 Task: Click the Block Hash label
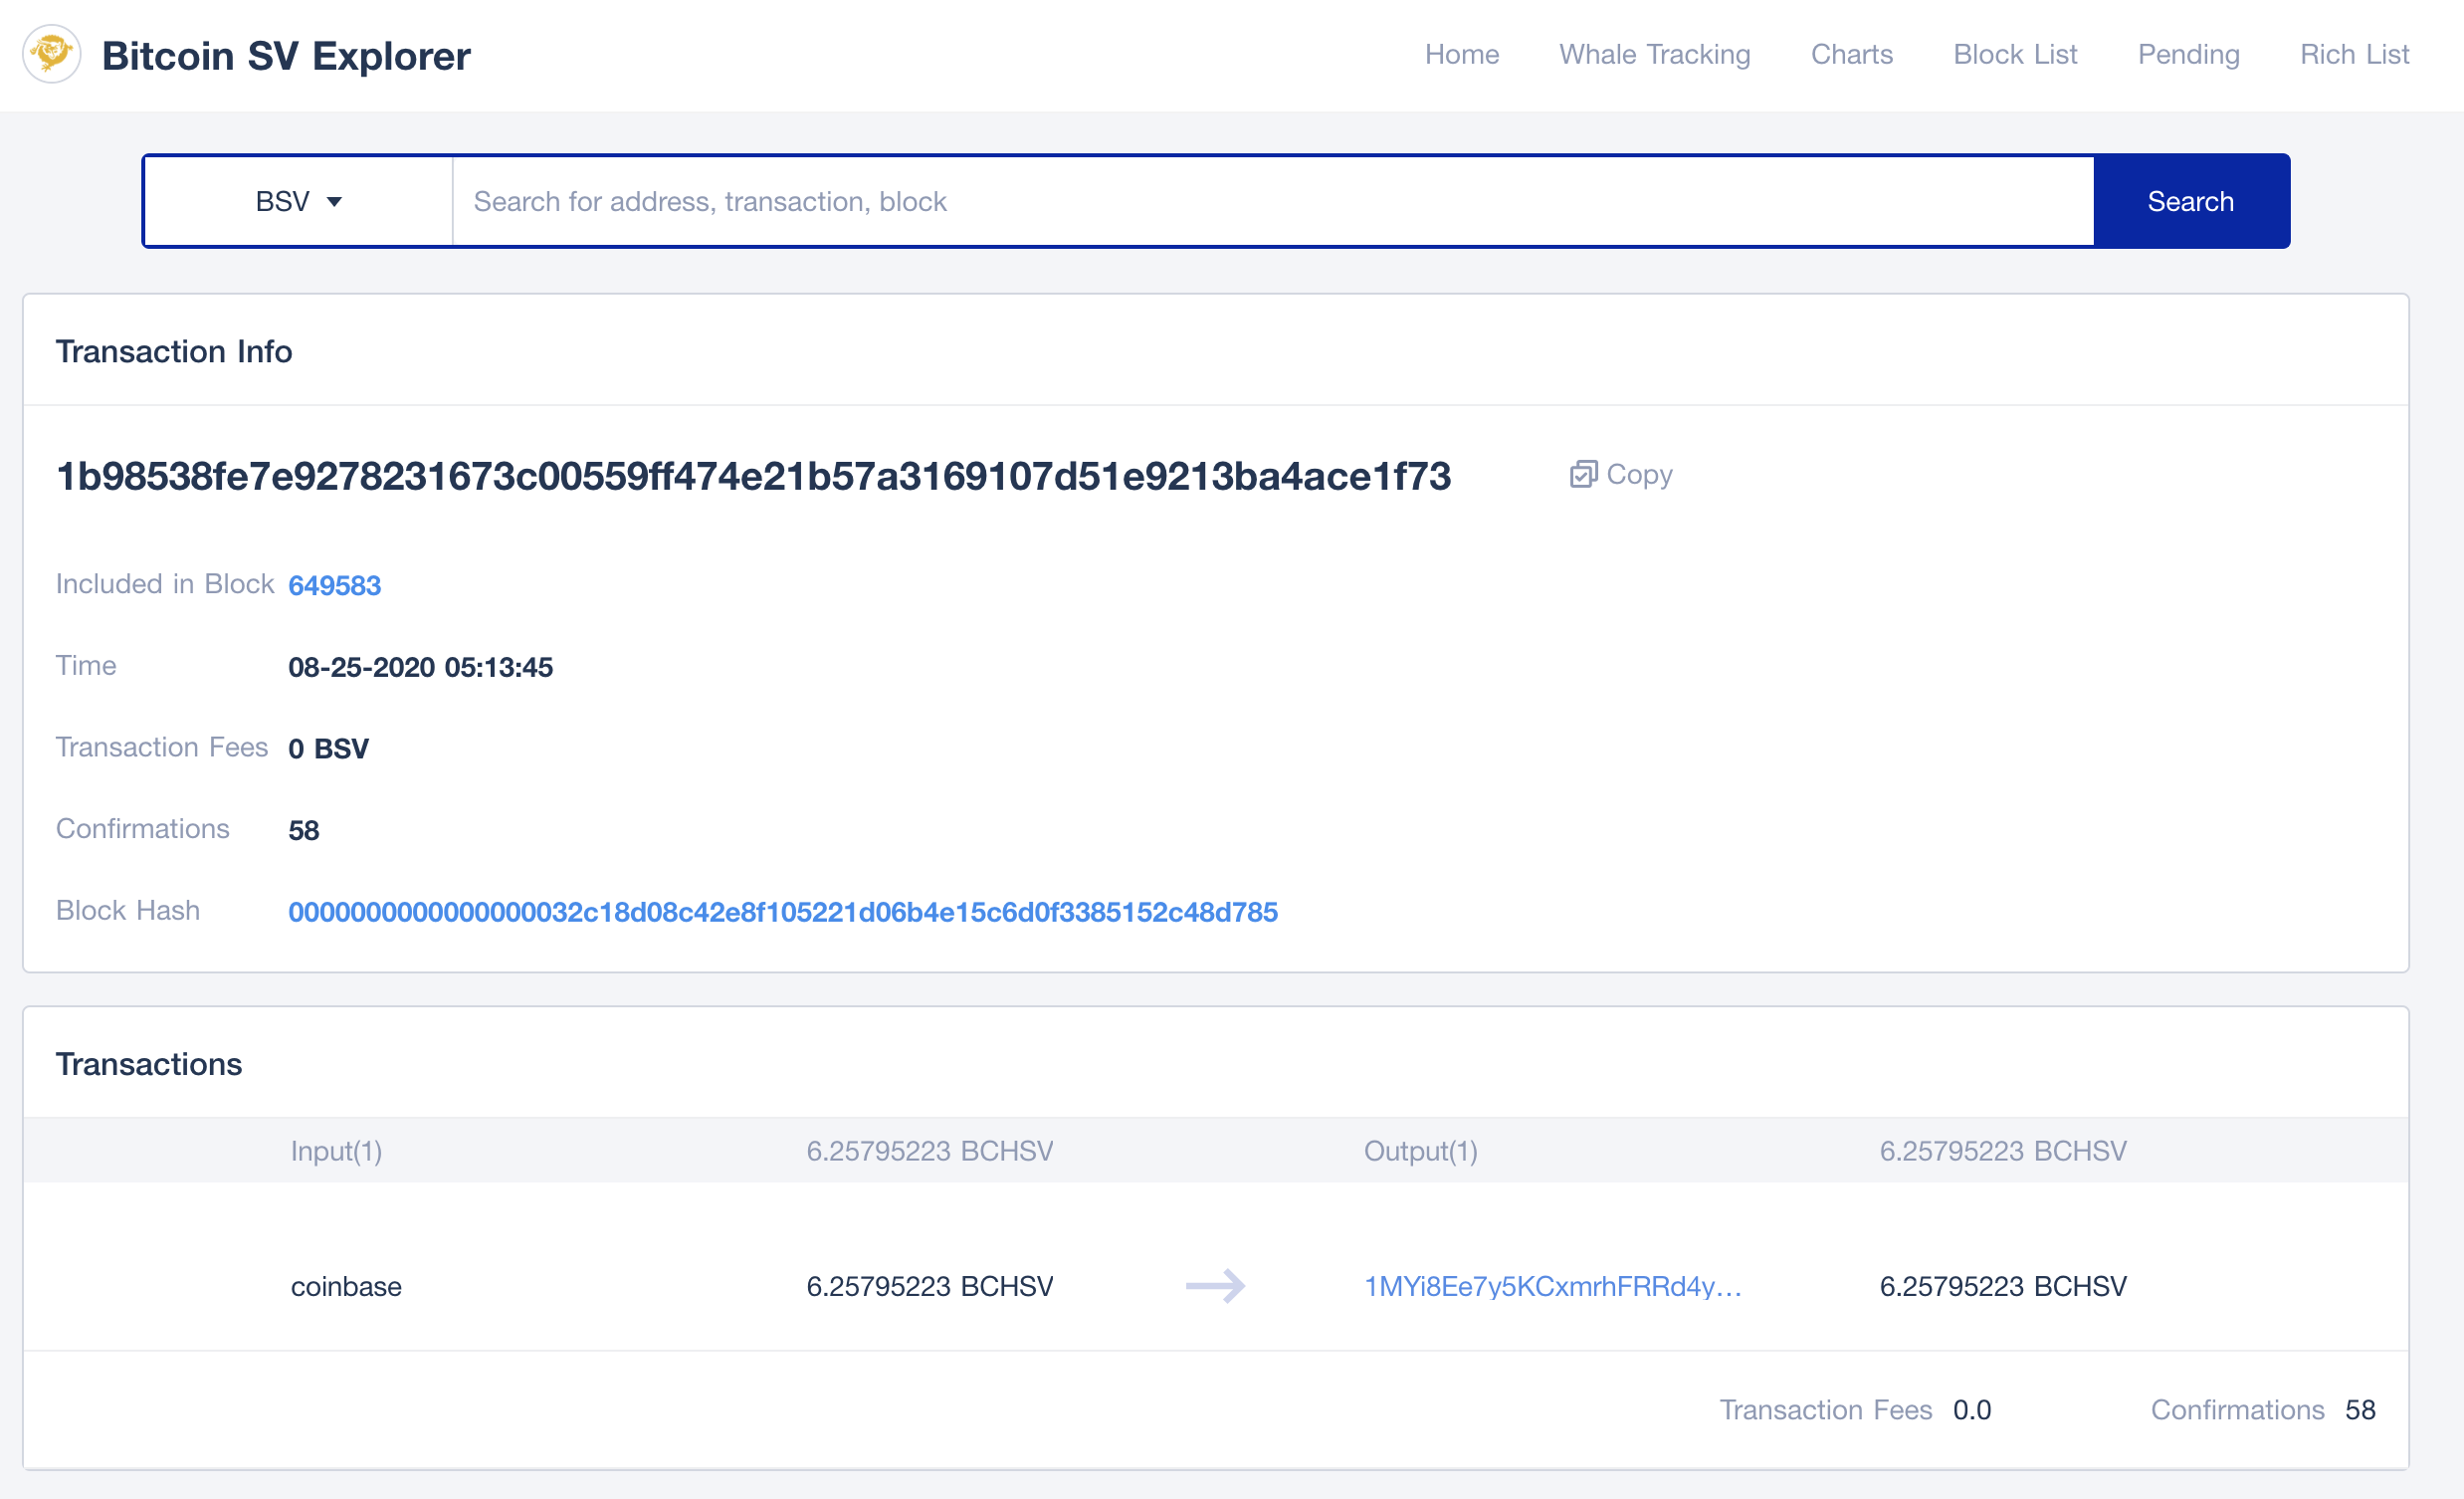pyautogui.click(x=128, y=910)
